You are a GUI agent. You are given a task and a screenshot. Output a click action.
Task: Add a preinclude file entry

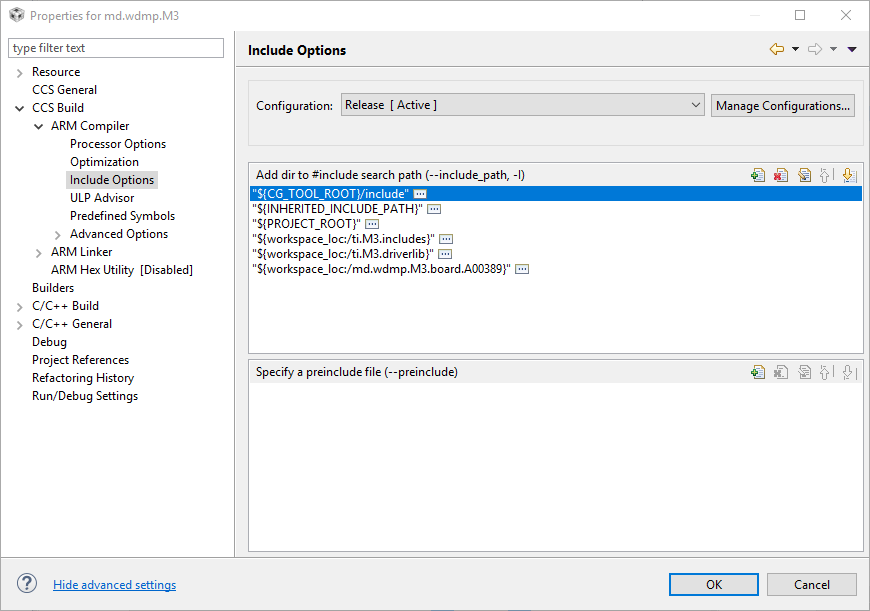click(758, 372)
